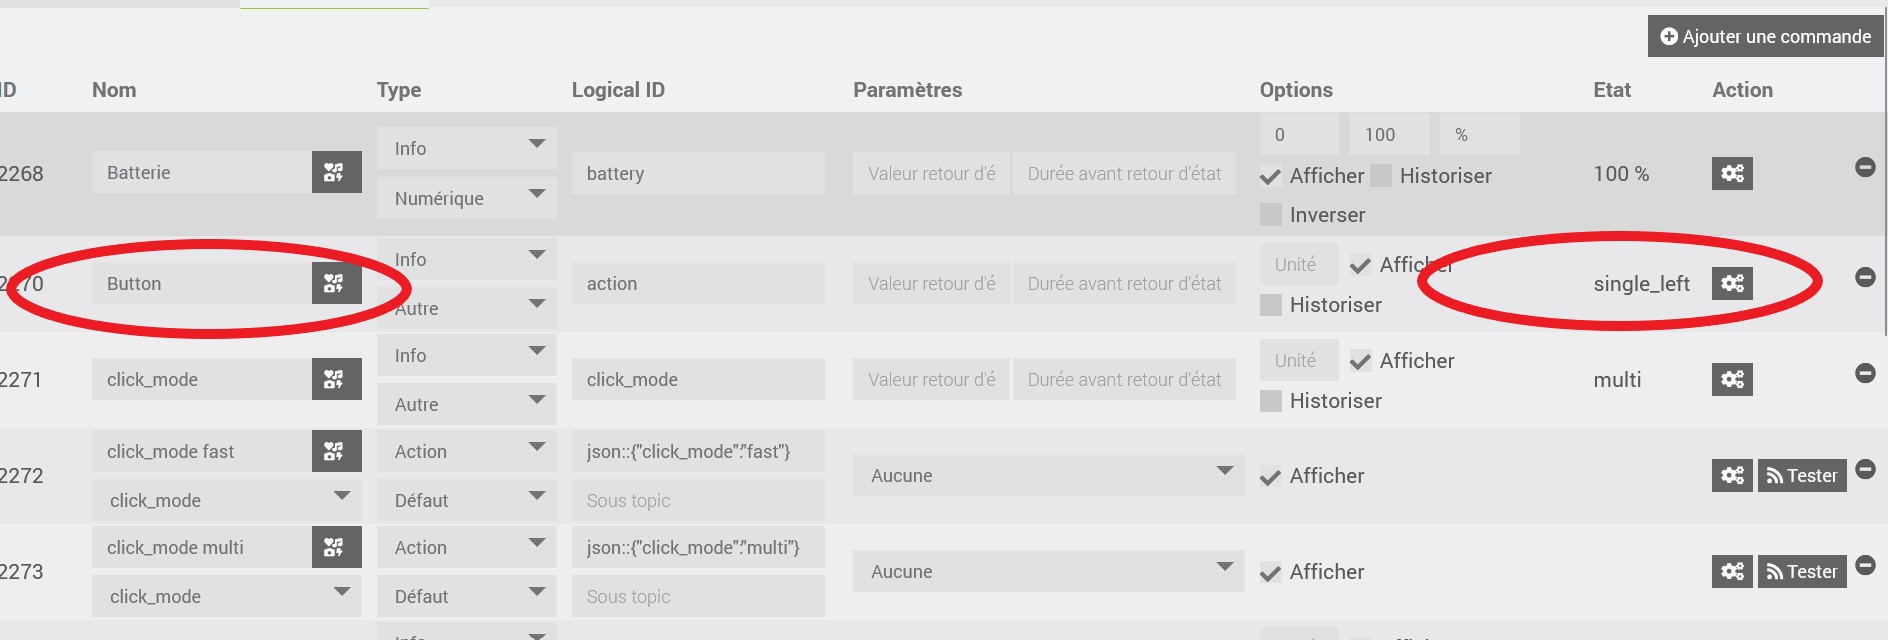Enable Inverser option for Batterie

coord(1271,215)
